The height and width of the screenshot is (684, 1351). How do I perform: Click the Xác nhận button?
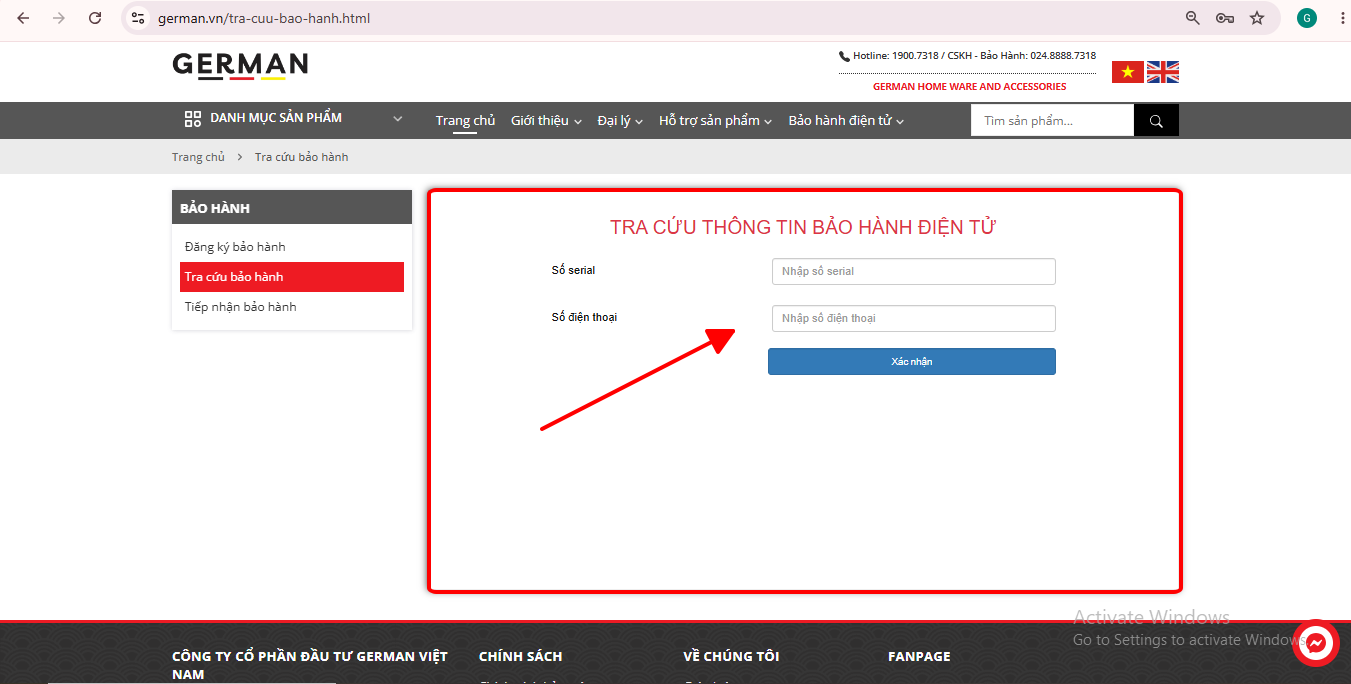(912, 362)
